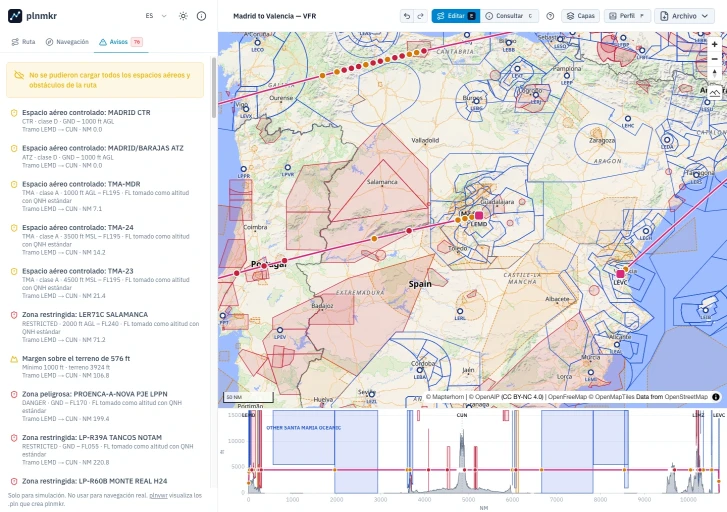Screen dimensions: 727x512
Task: Click the OpenFreeMap attribution link
Action: [x=567, y=397]
